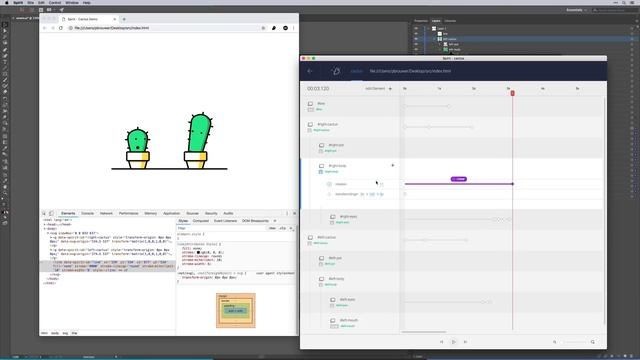Open the Help menu in menu bar
The width and height of the screenshot is (640, 360).
point(87,2)
